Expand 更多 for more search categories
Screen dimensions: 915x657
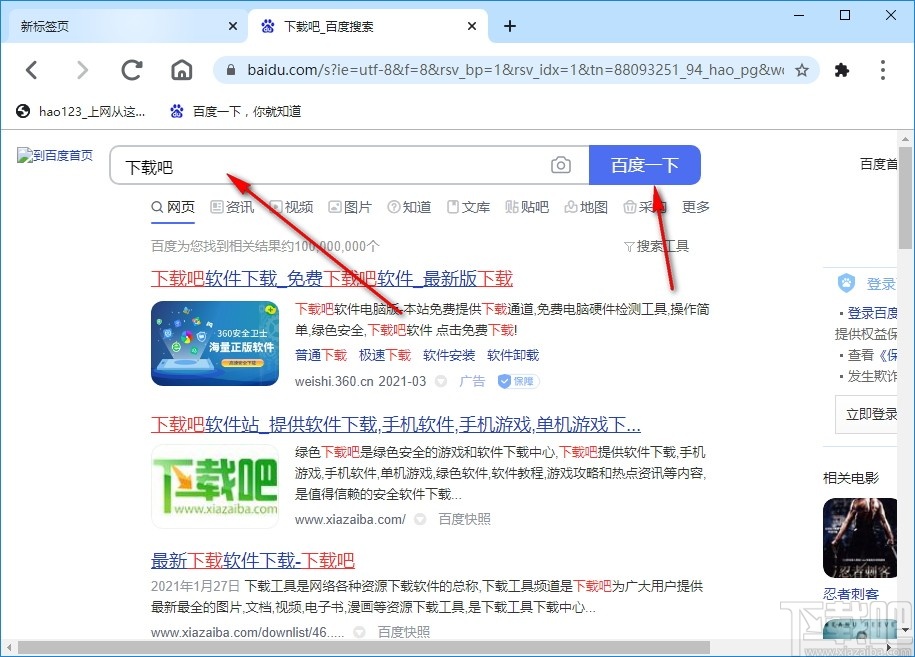coord(694,207)
